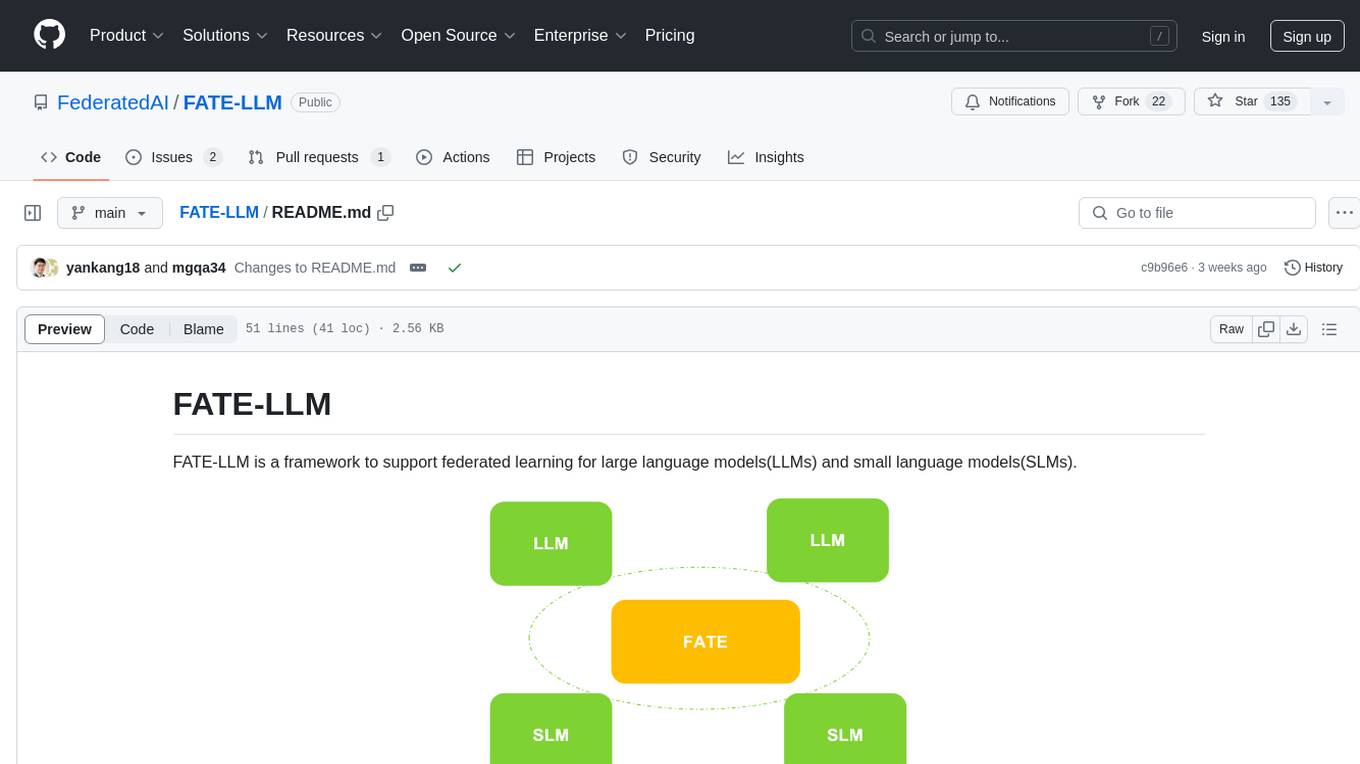Expand the Enterprise menu

tap(580, 35)
